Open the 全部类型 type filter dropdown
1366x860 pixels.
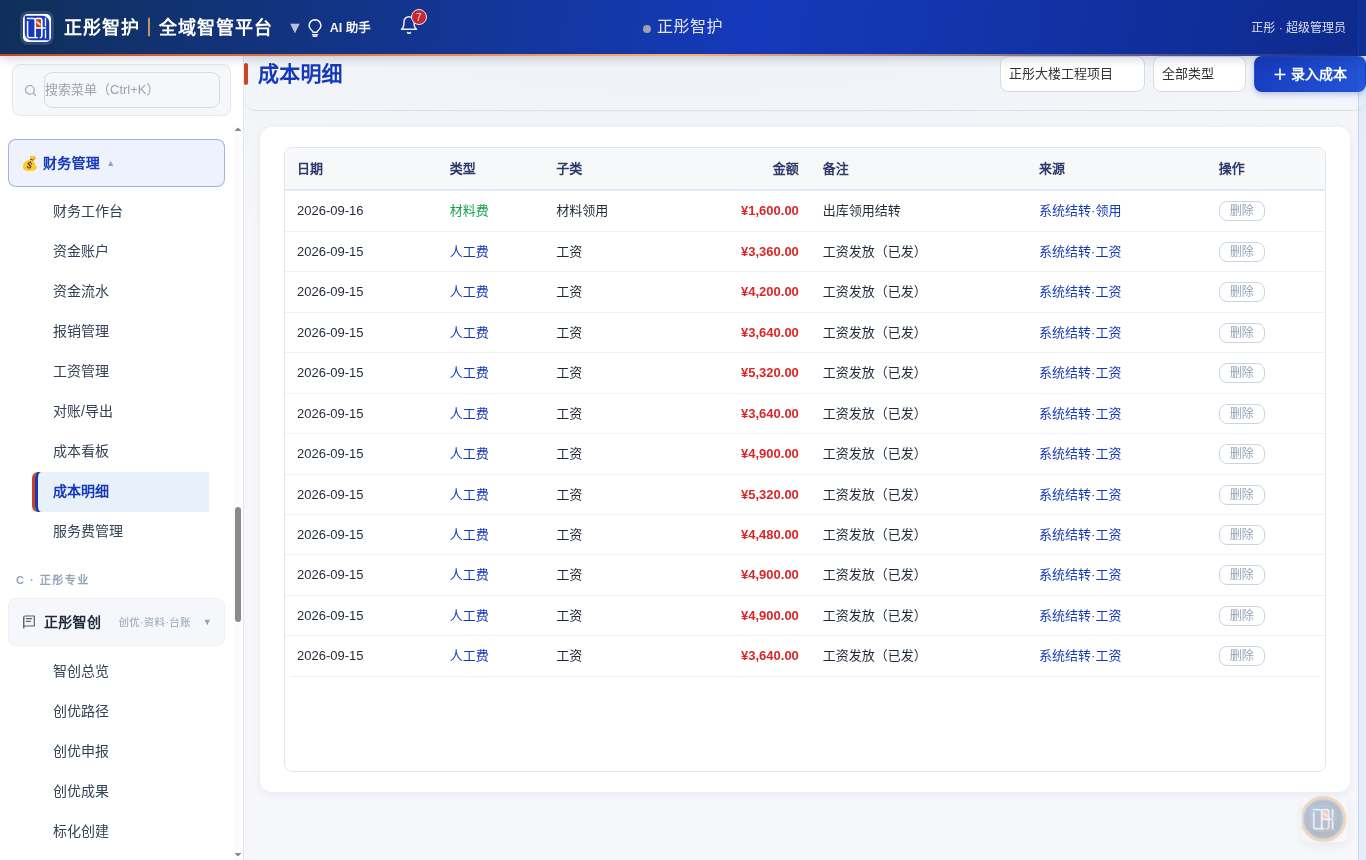[1199, 74]
